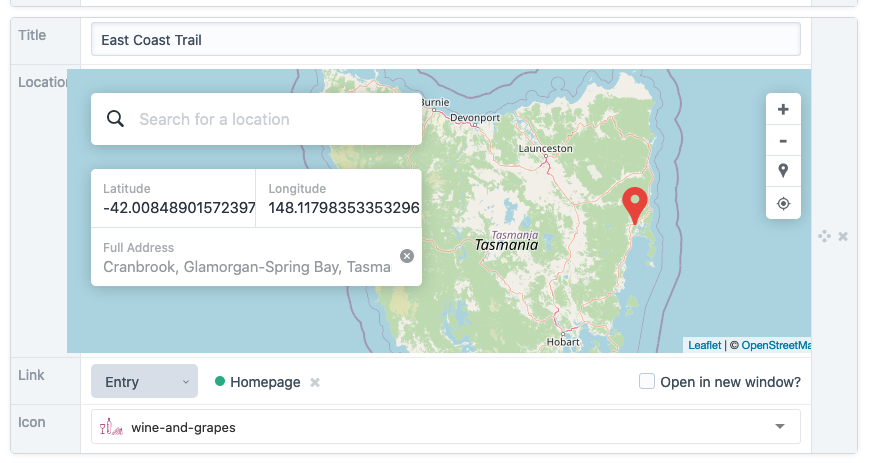Click the Icon field label
The width and height of the screenshot is (875, 463).
31,422
